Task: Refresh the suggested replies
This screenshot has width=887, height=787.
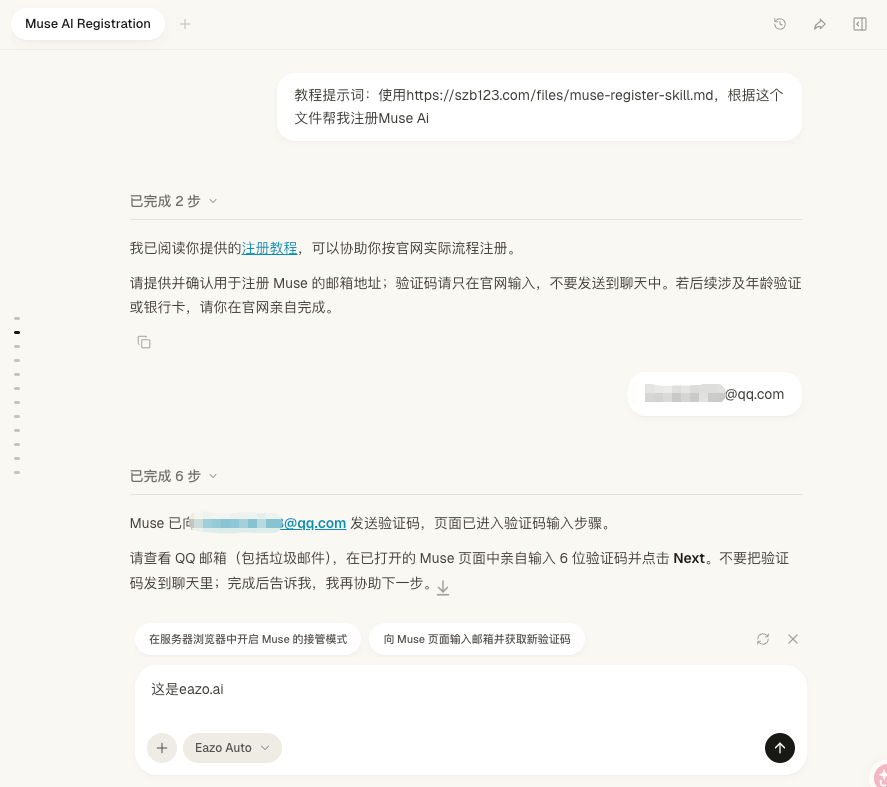Action: click(763, 639)
